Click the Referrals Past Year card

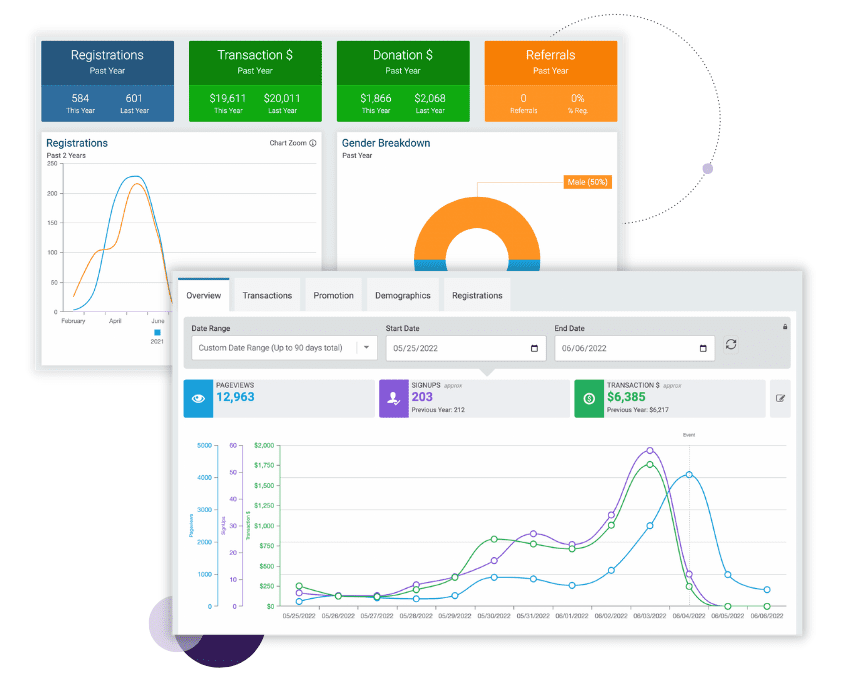coord(551,81)
